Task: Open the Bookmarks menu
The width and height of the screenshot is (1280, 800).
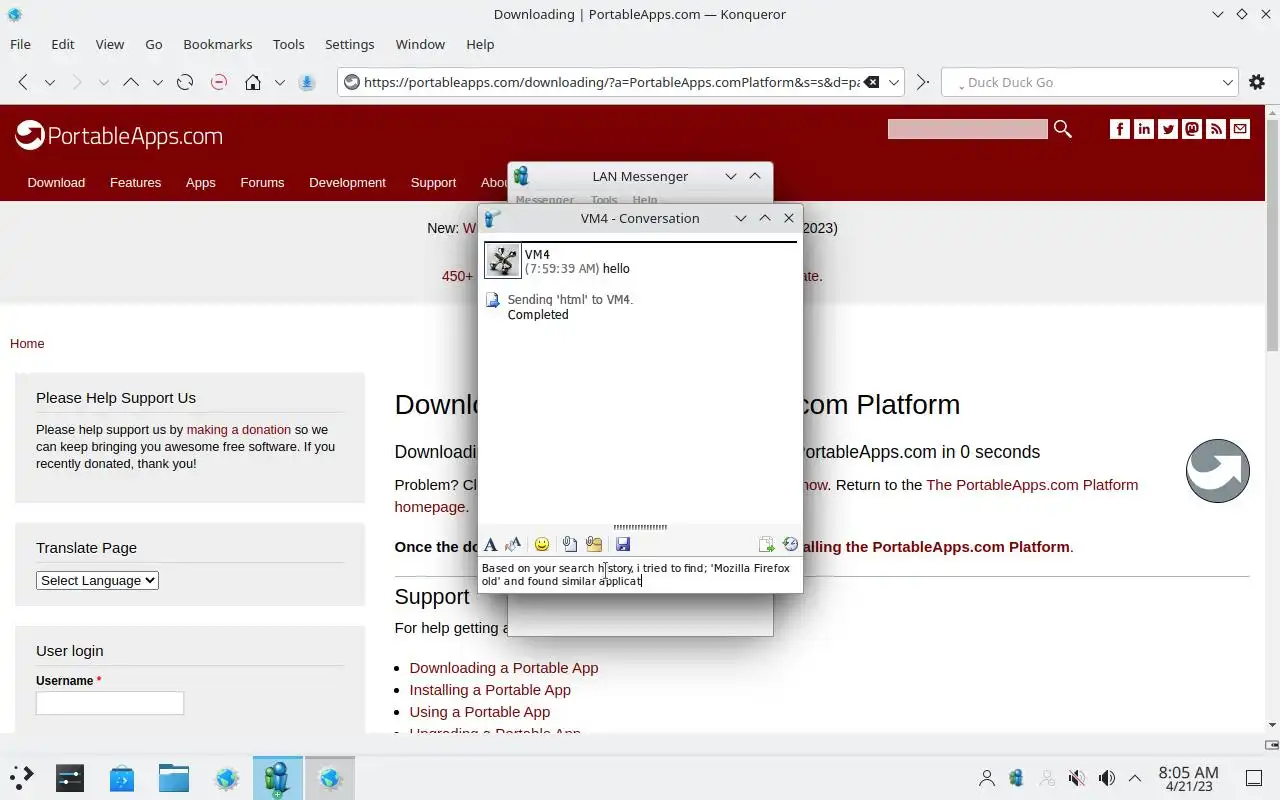Action: click(218, 44)
